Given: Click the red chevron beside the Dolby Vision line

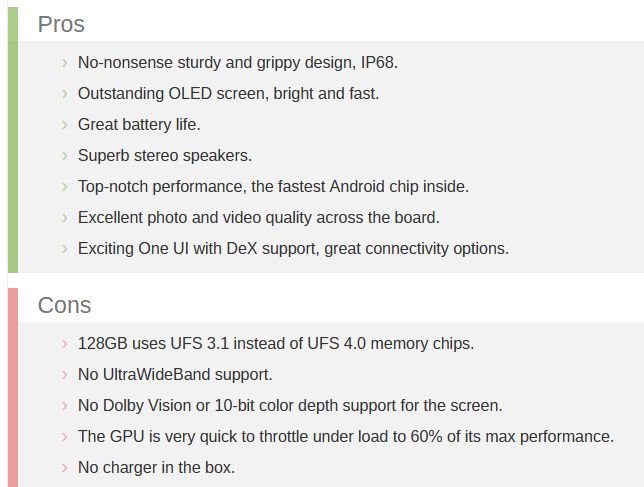Looking at the screenshot, I should [x=65, y=406].
